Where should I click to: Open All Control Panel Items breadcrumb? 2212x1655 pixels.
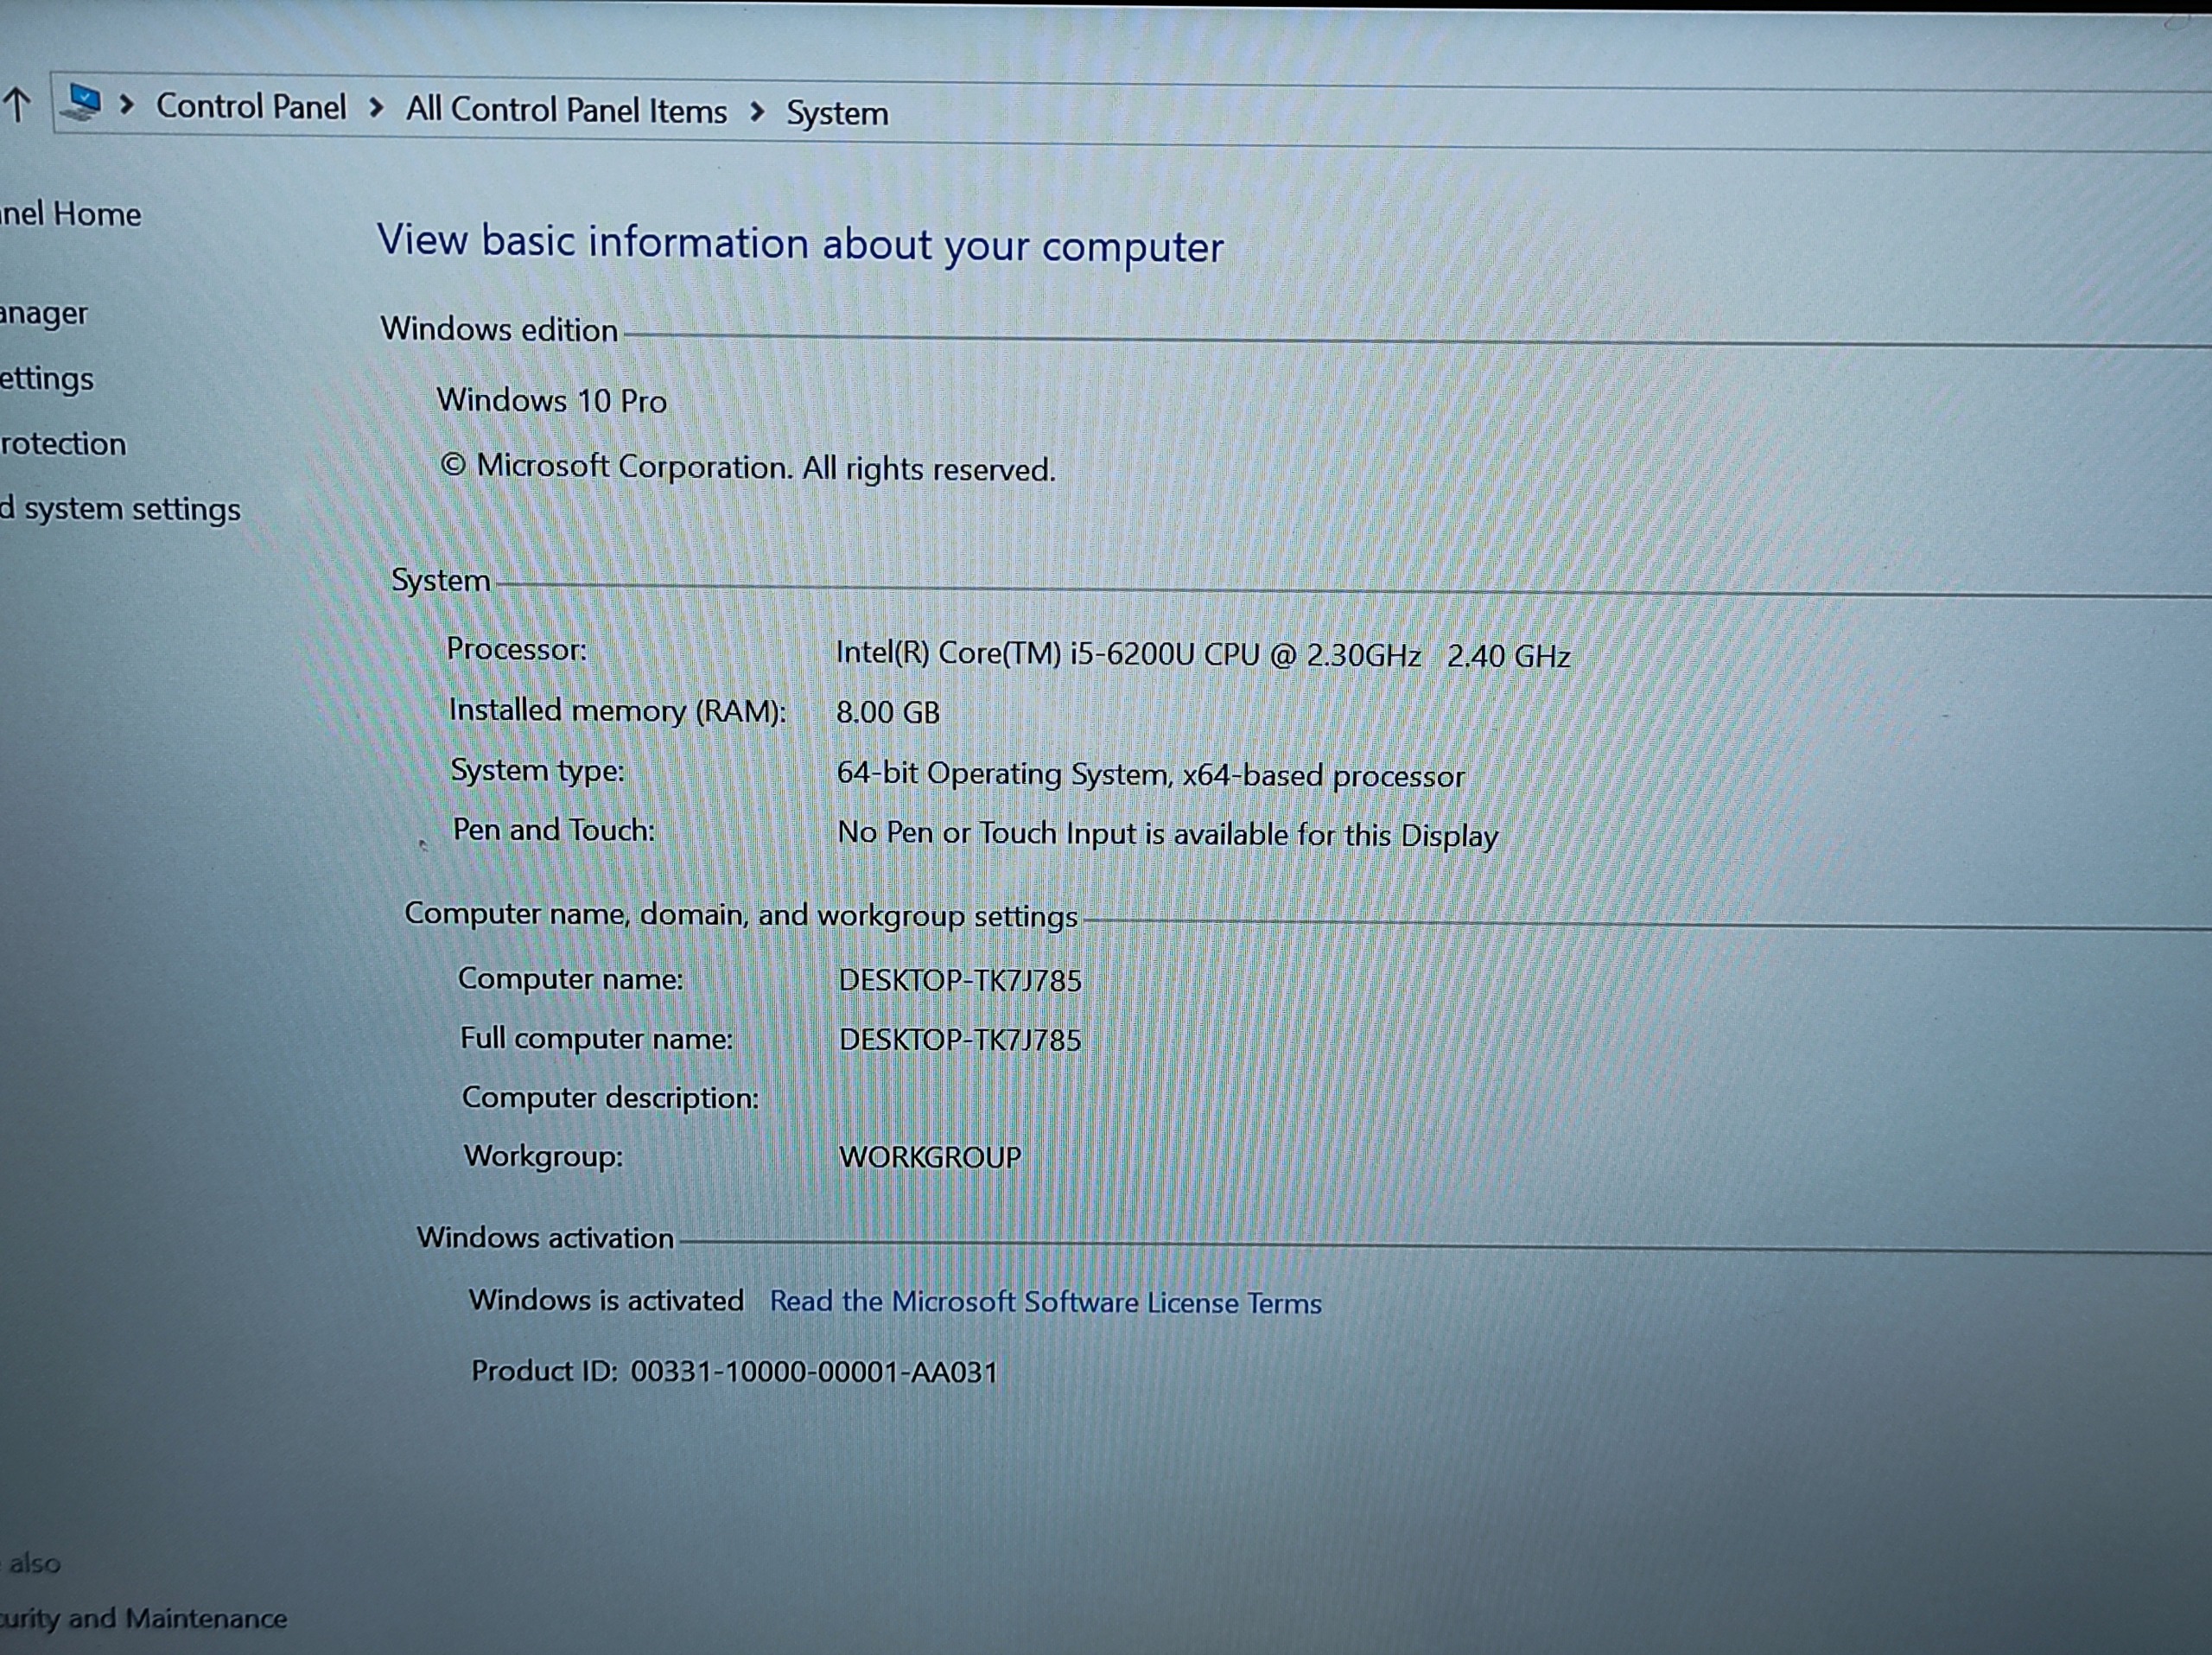tap(566, 110)
